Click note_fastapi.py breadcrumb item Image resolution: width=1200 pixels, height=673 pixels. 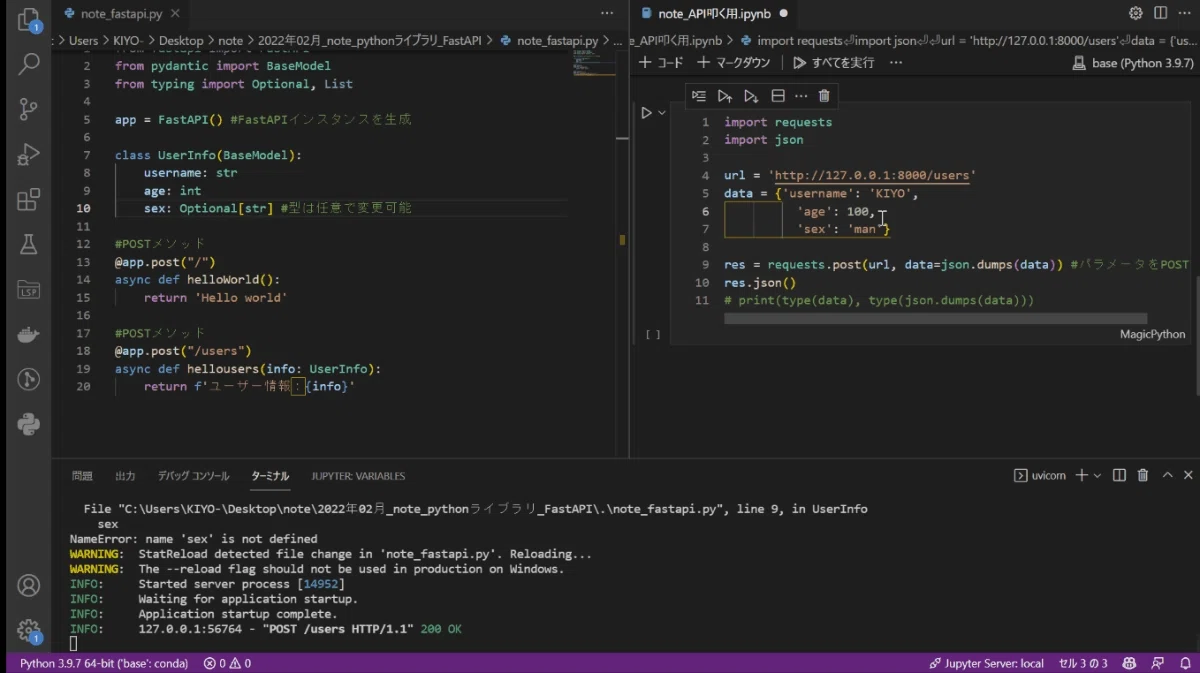pos(549,41)
